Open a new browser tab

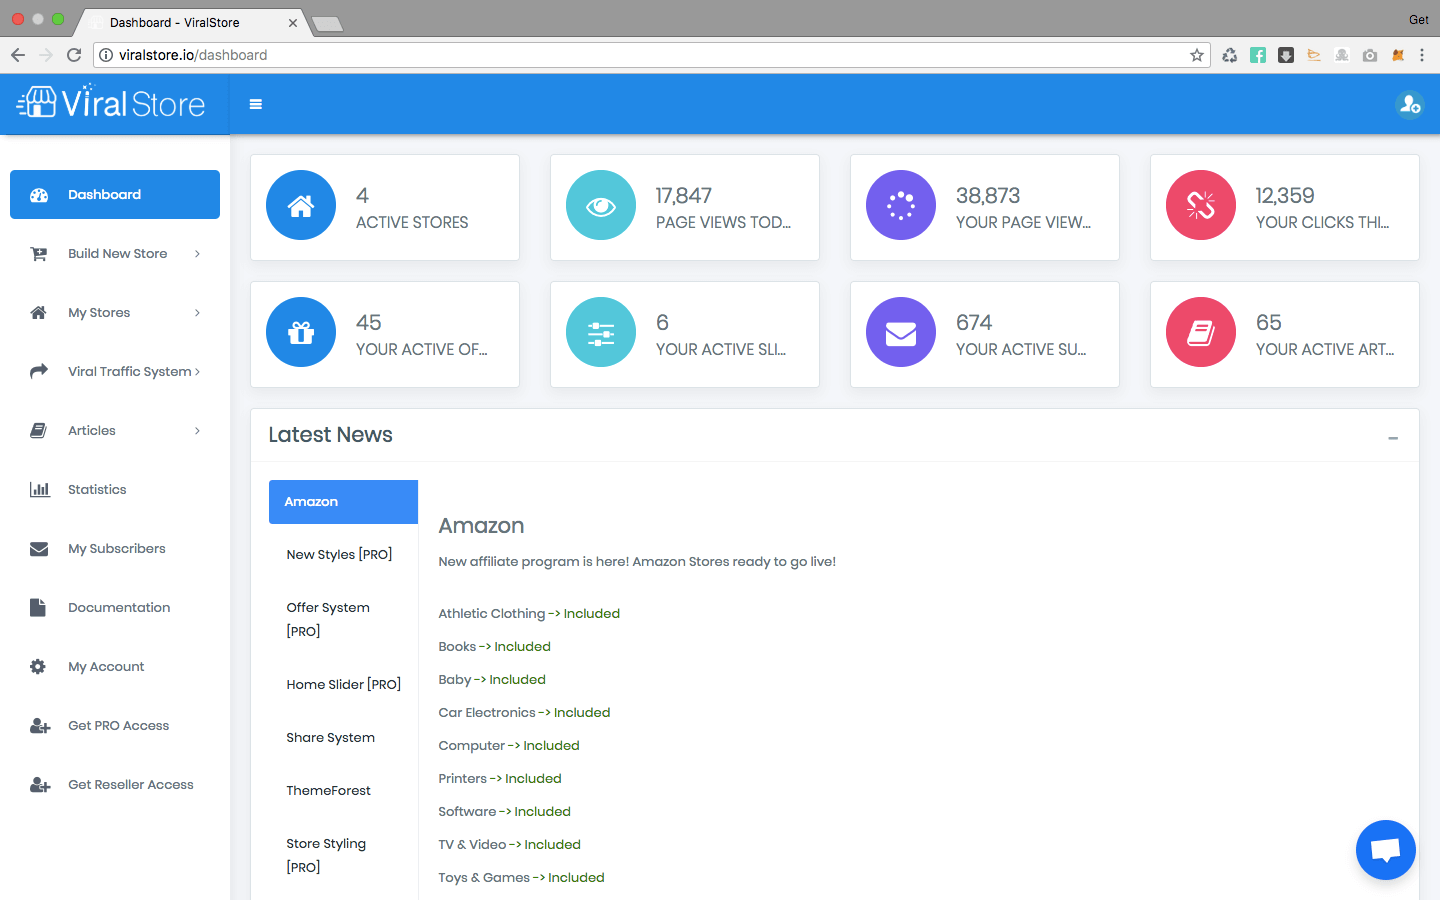click(328, 23)
